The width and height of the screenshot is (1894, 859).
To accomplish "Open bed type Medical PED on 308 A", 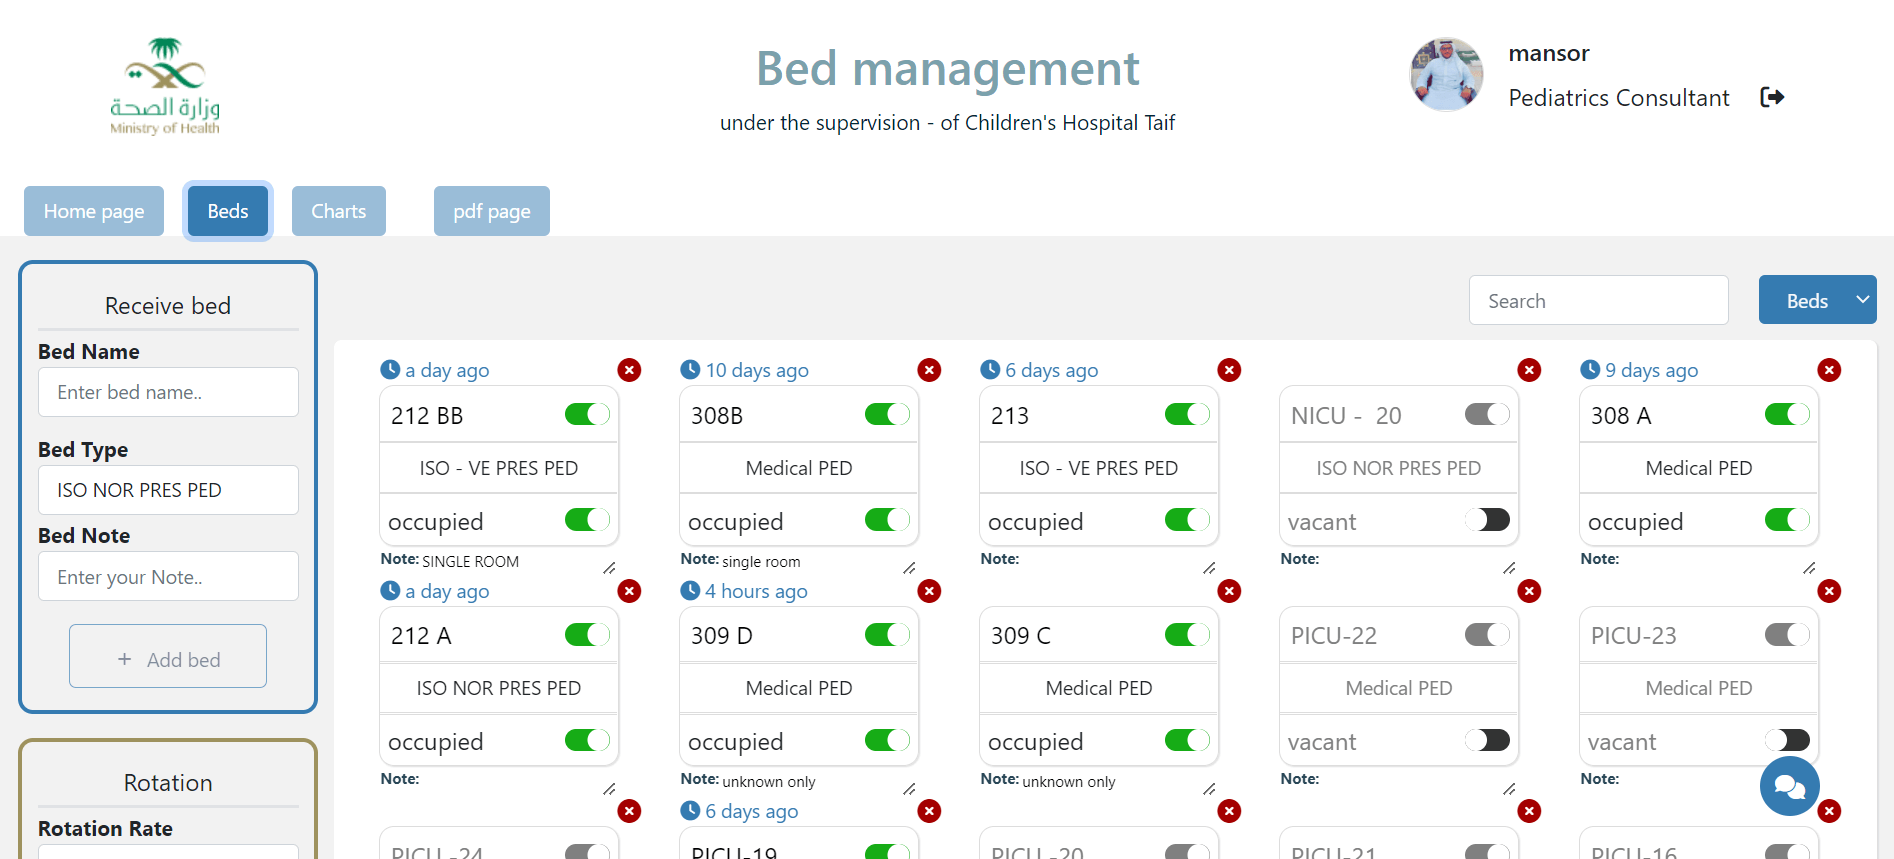I will click(x=1699, y=468).
